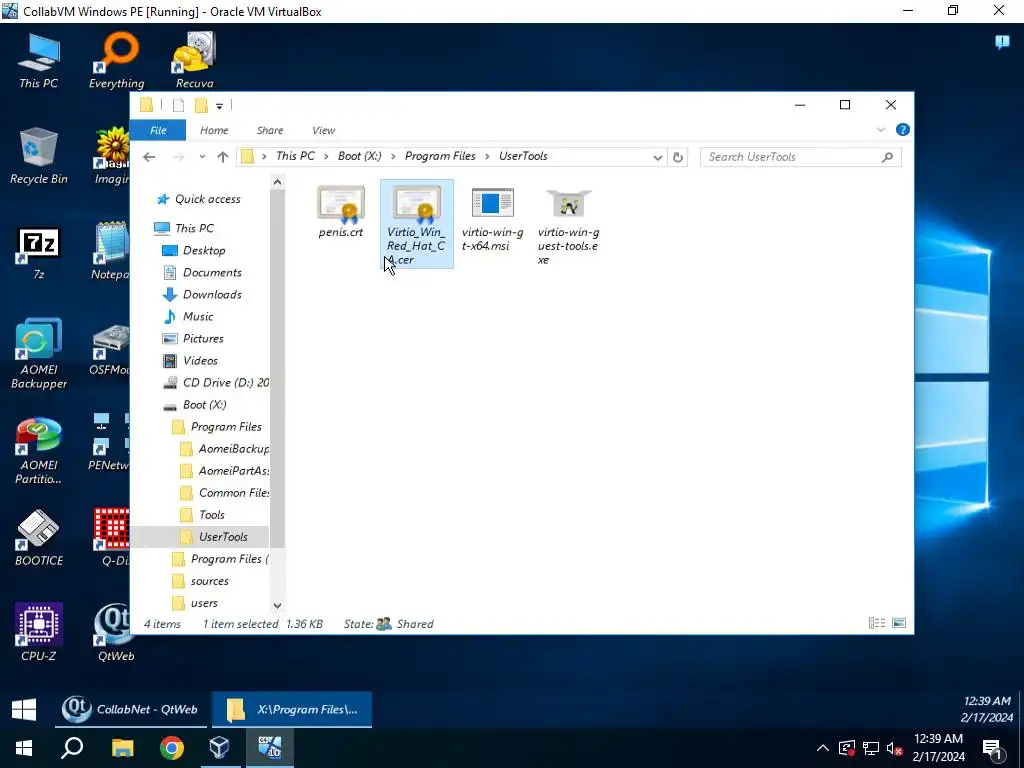Open recent locations dropdown arrow
The width and height of the screenshot is (1024, 768).
point(202,157)
